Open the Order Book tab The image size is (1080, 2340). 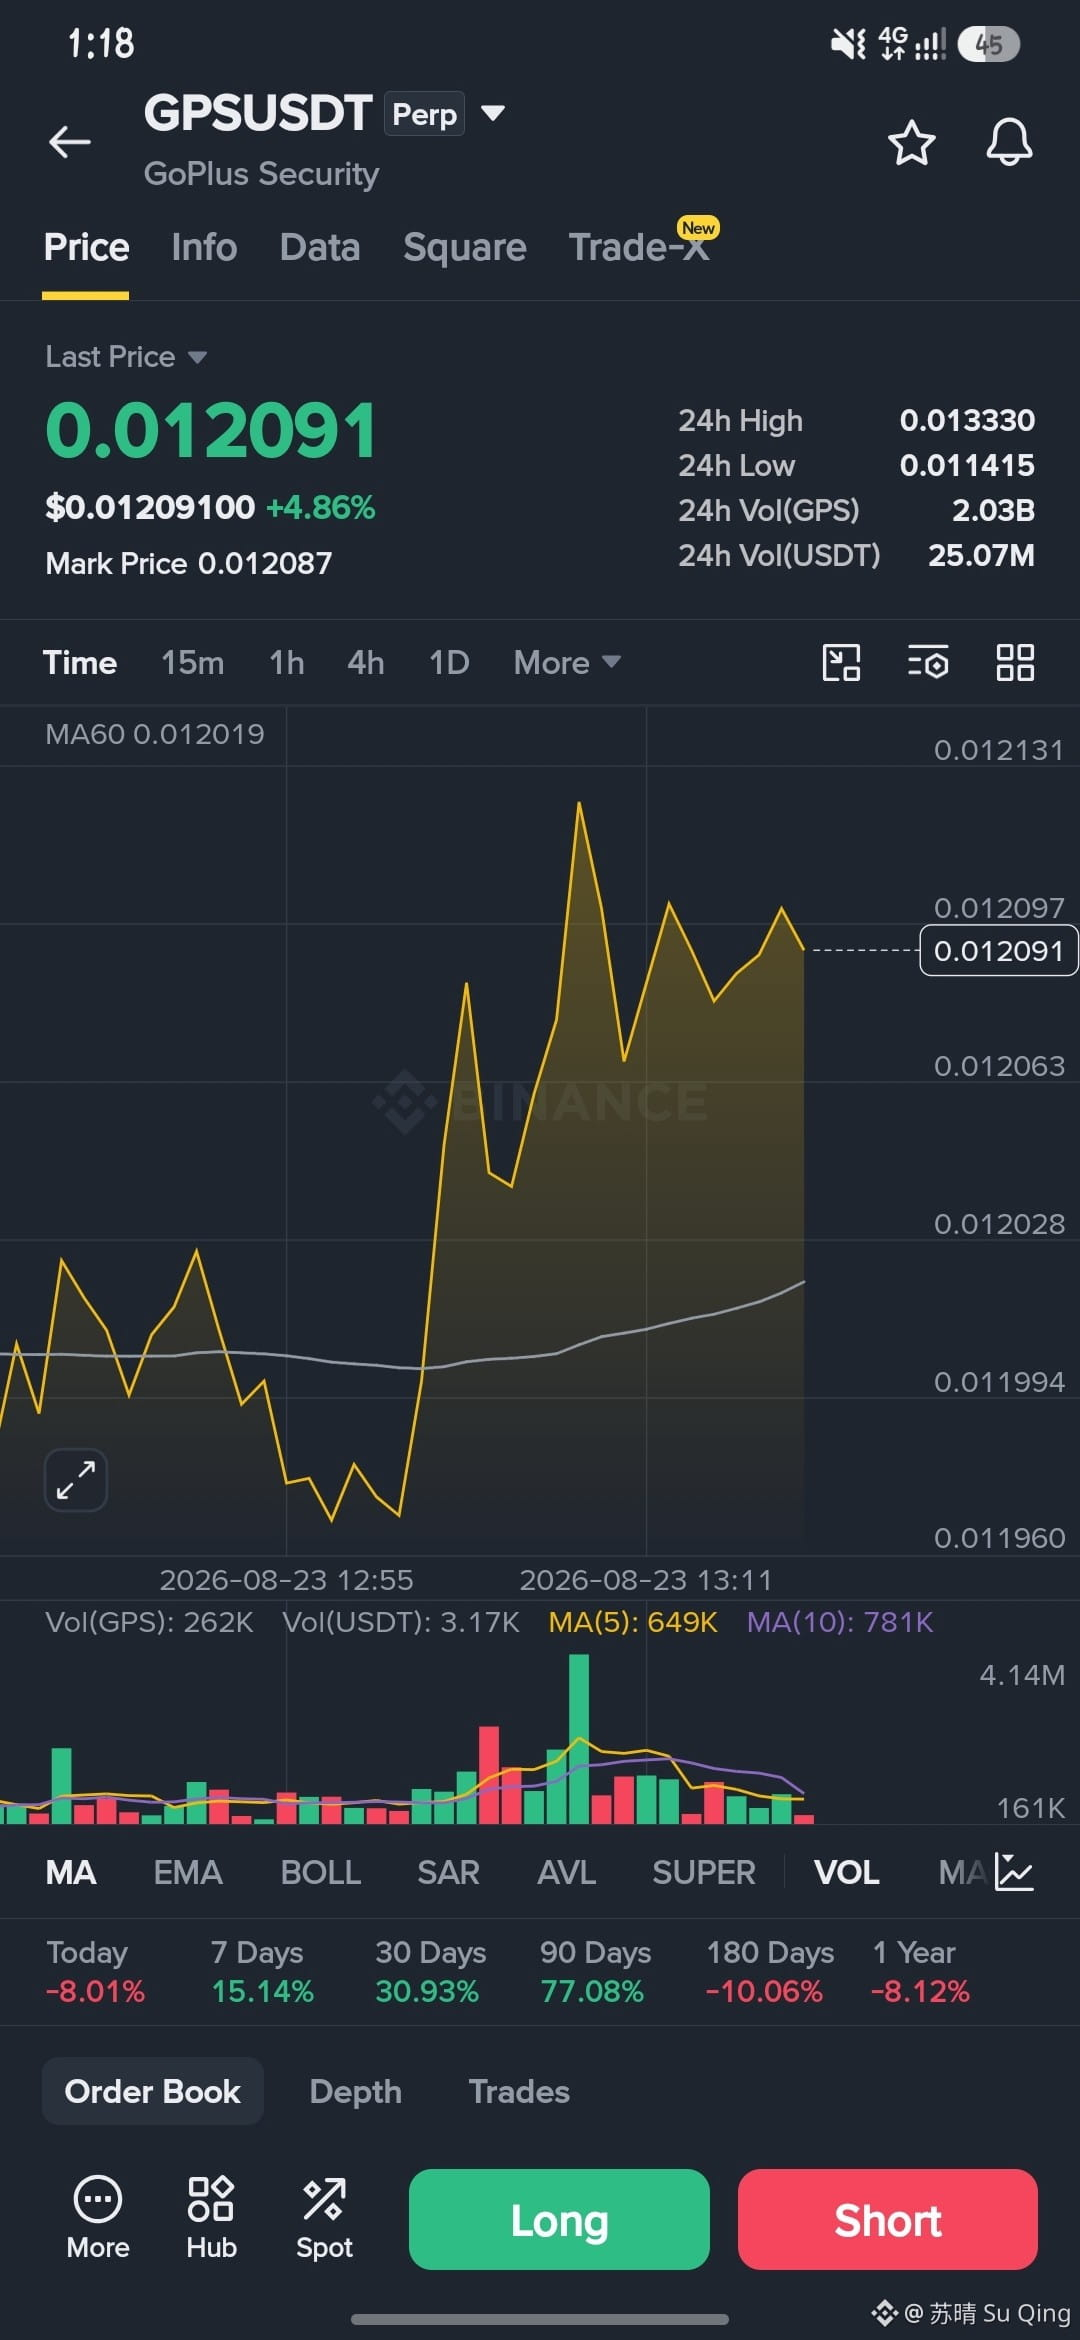point(153,2091)
